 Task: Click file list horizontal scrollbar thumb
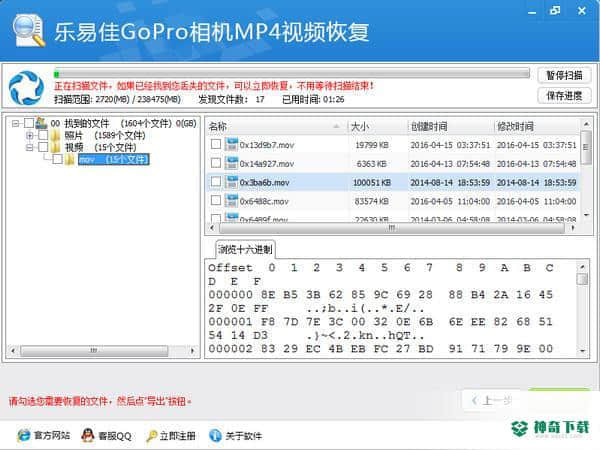391,228
